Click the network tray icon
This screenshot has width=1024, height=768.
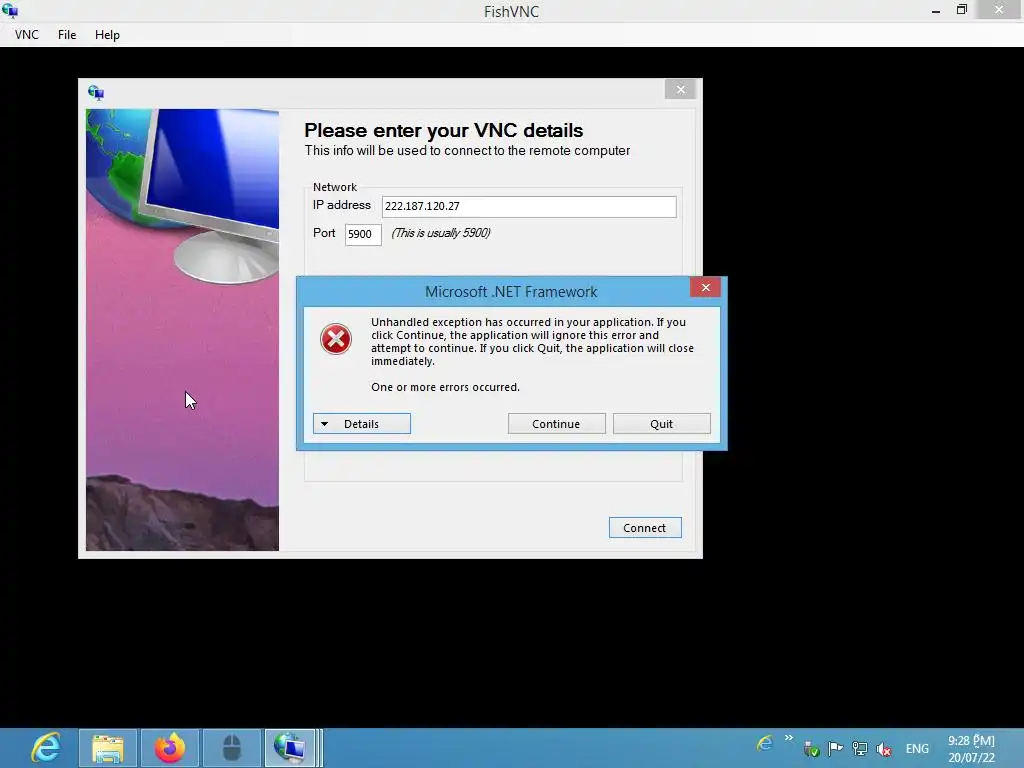coord(860,748)
